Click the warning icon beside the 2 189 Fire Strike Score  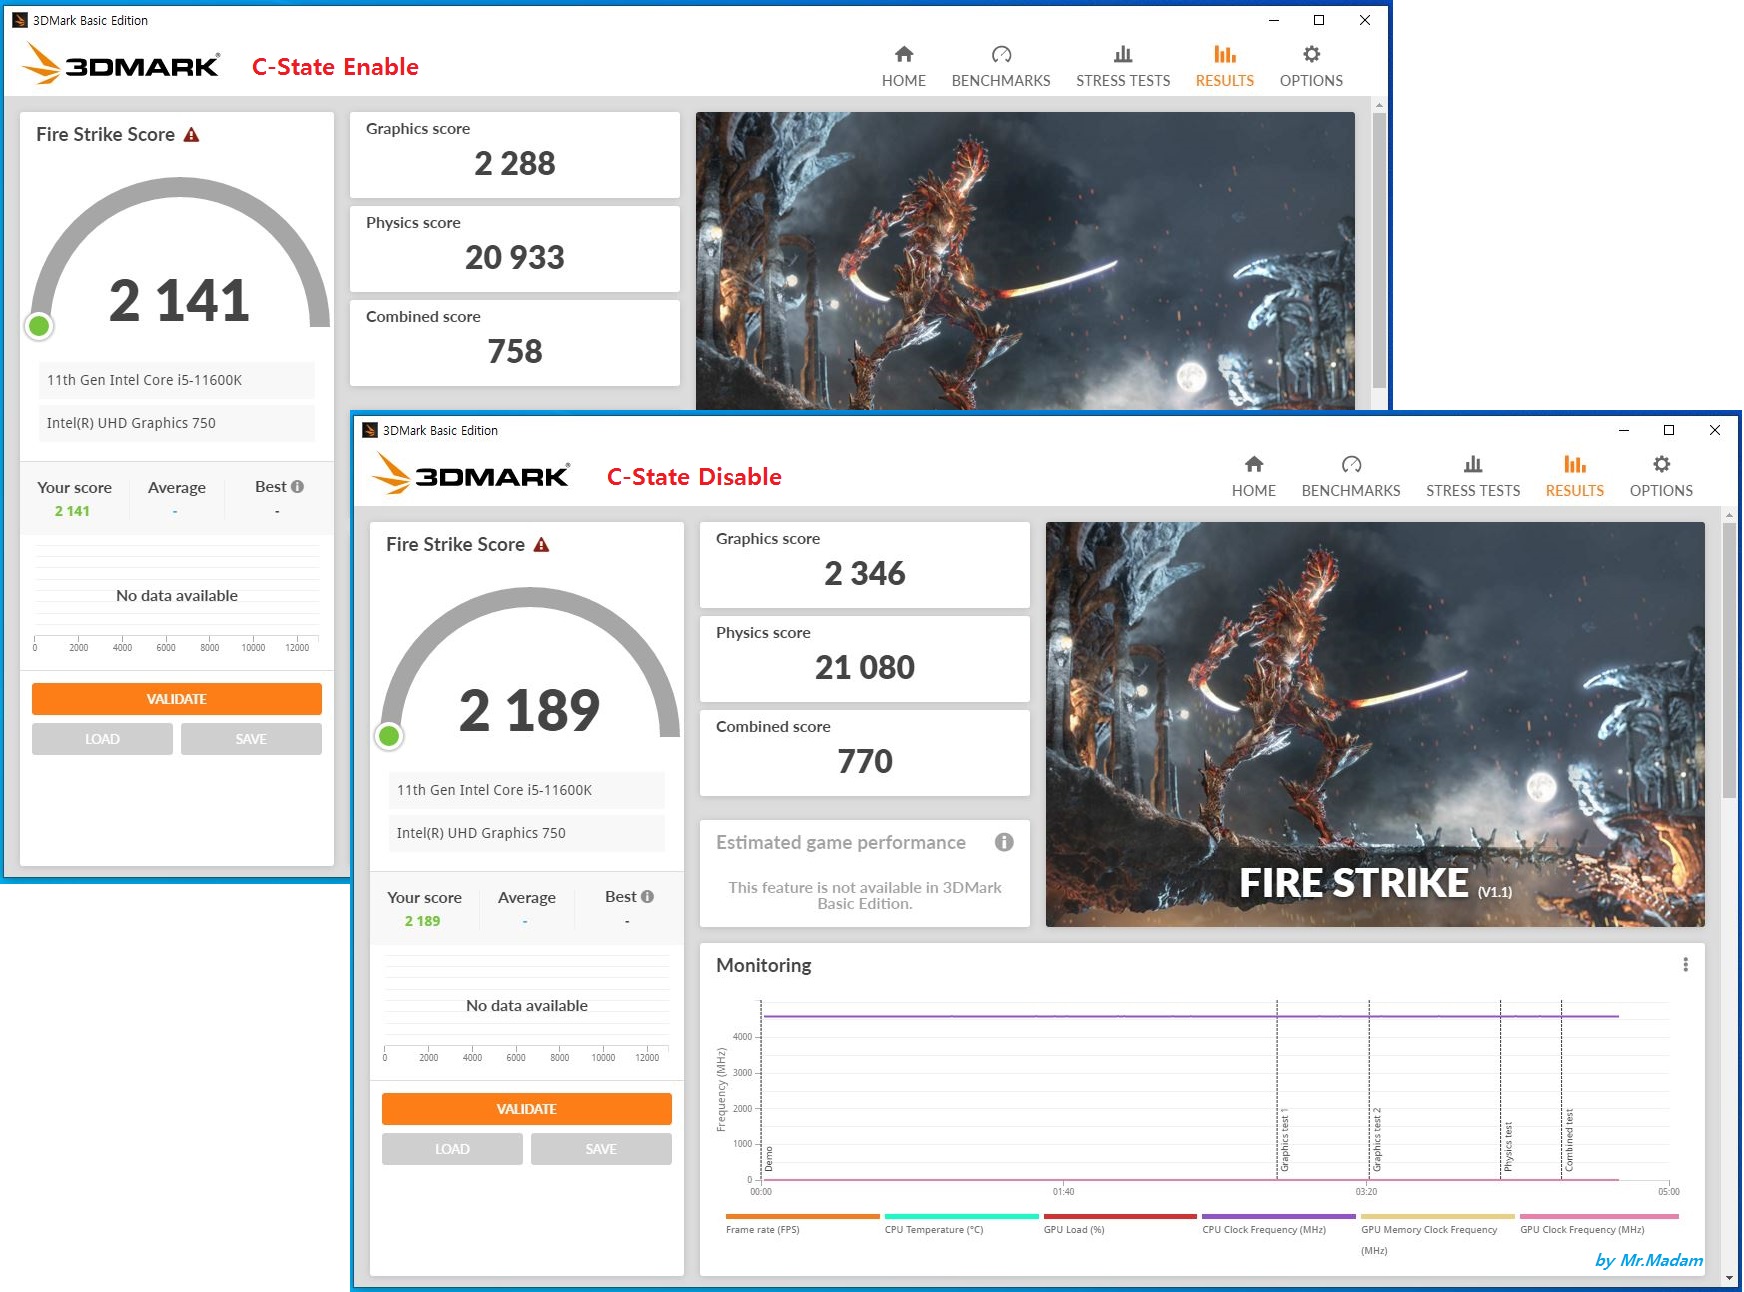pos(541,545)
